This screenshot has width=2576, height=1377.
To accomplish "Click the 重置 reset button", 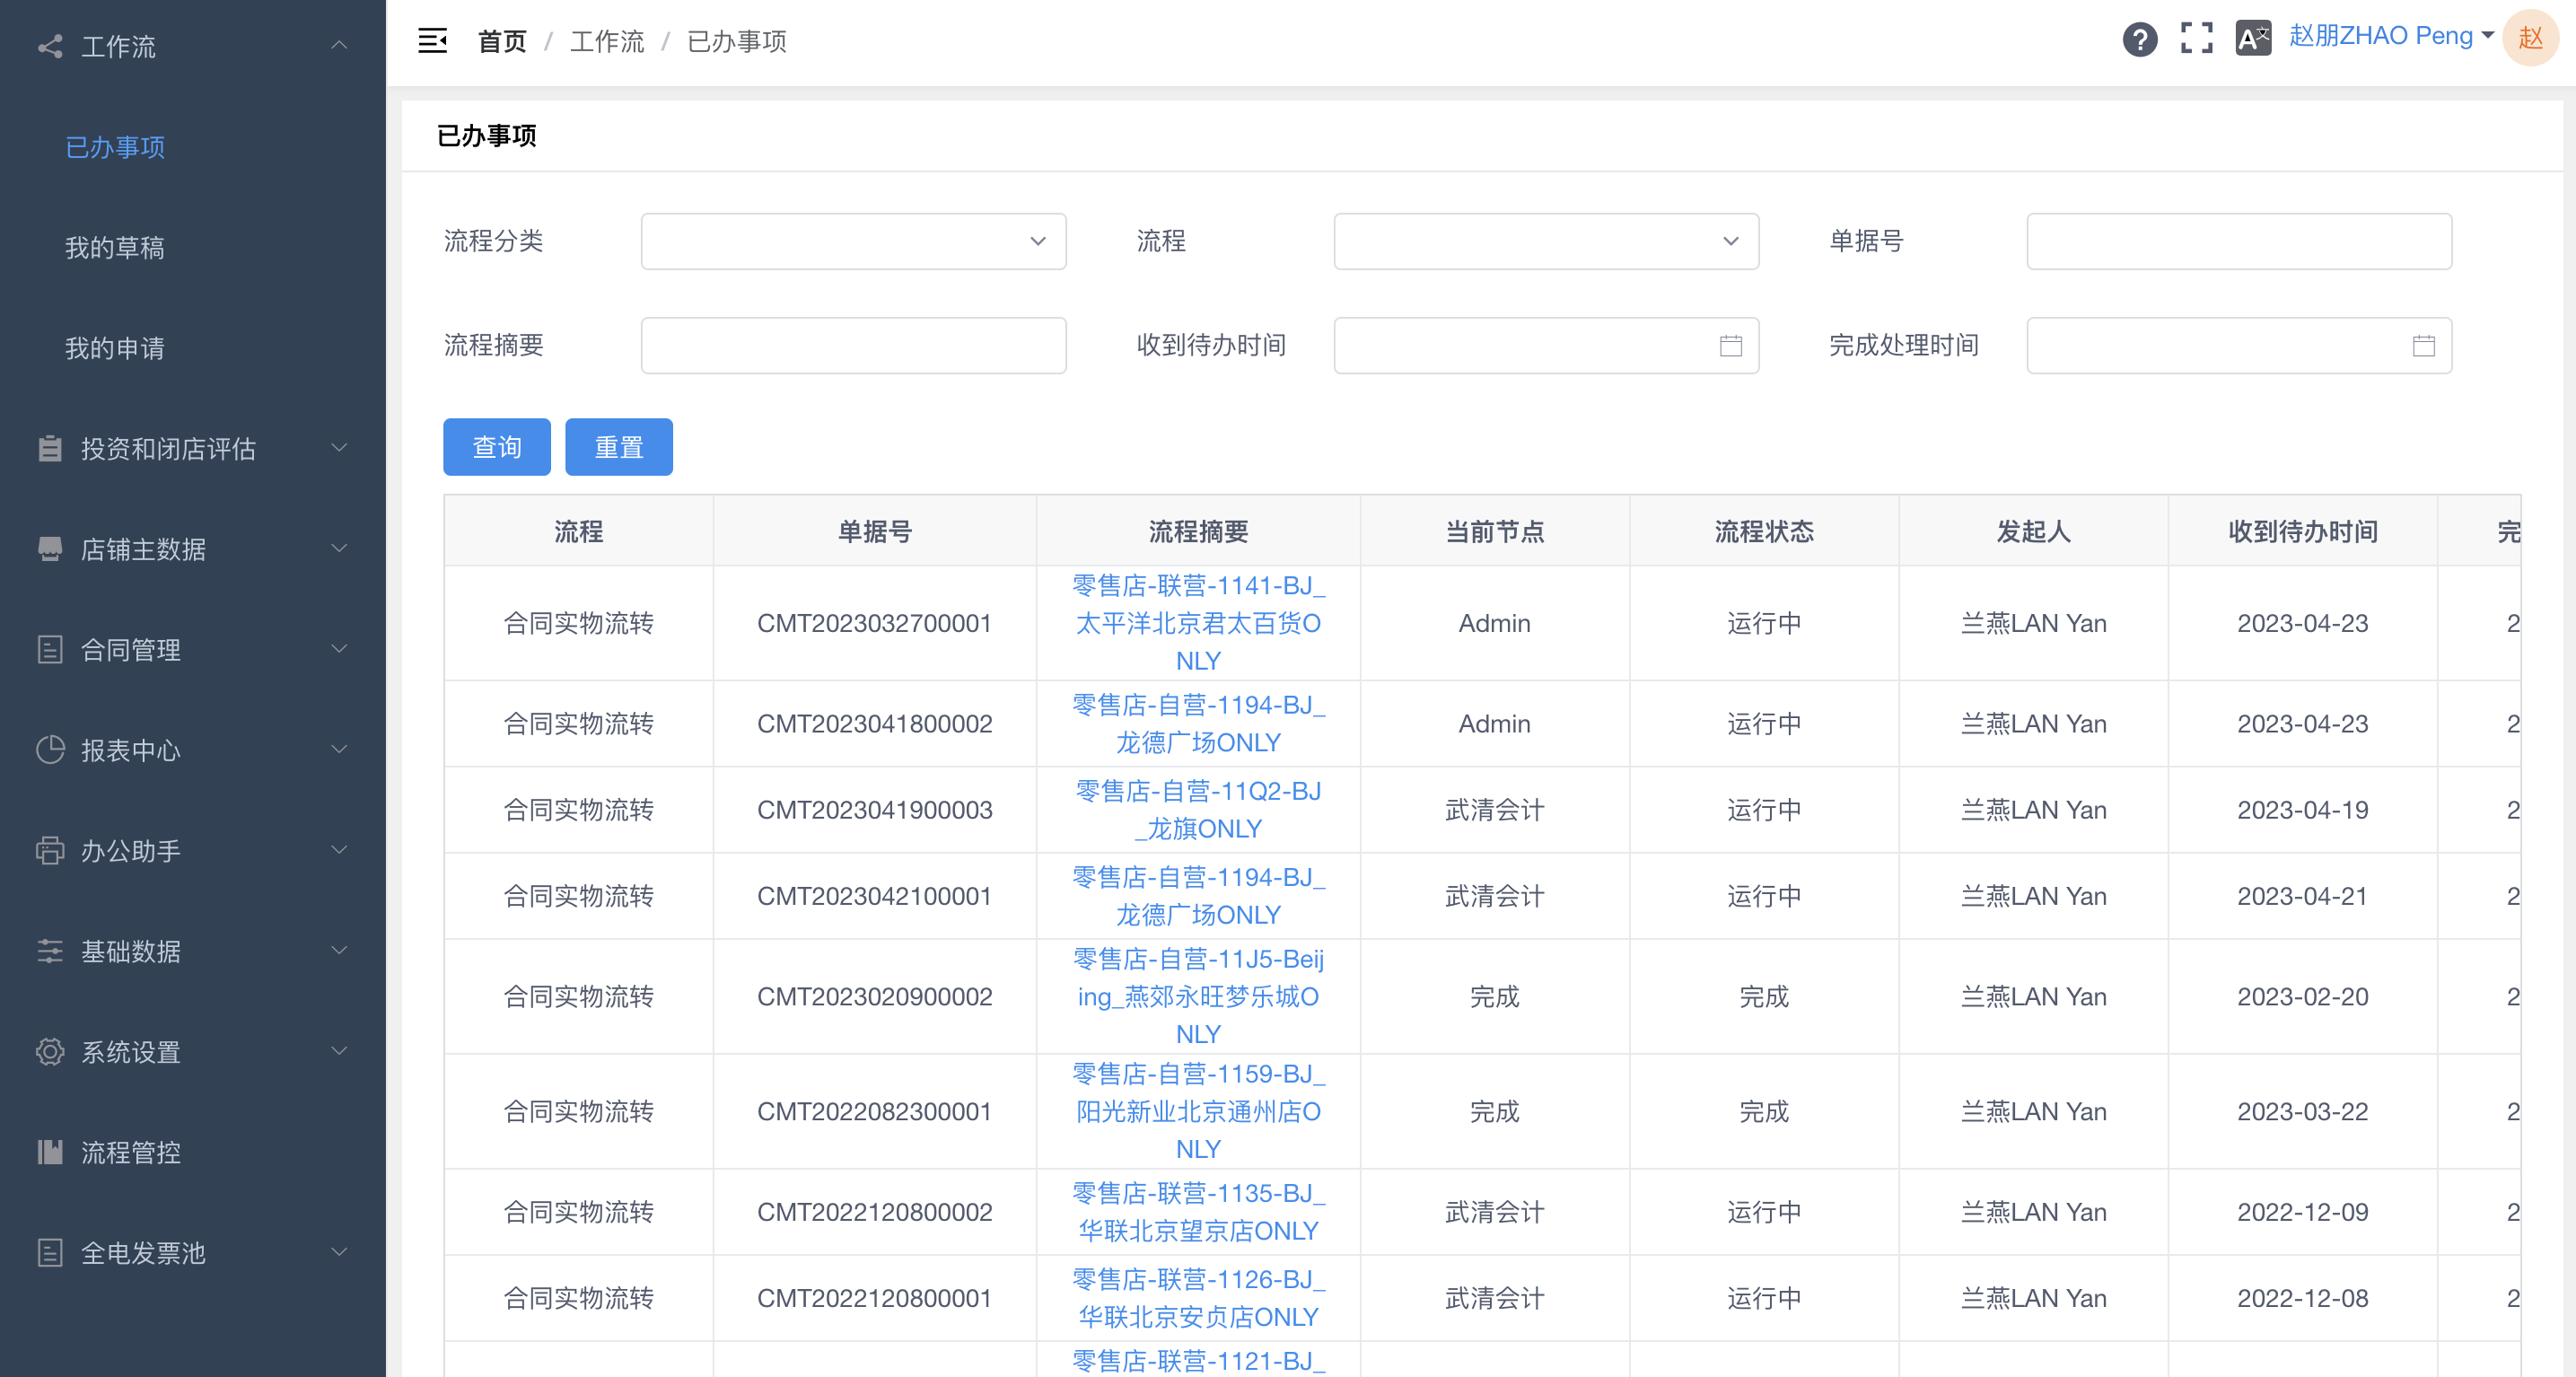I will pyautogui.click(x=619, y=447).
